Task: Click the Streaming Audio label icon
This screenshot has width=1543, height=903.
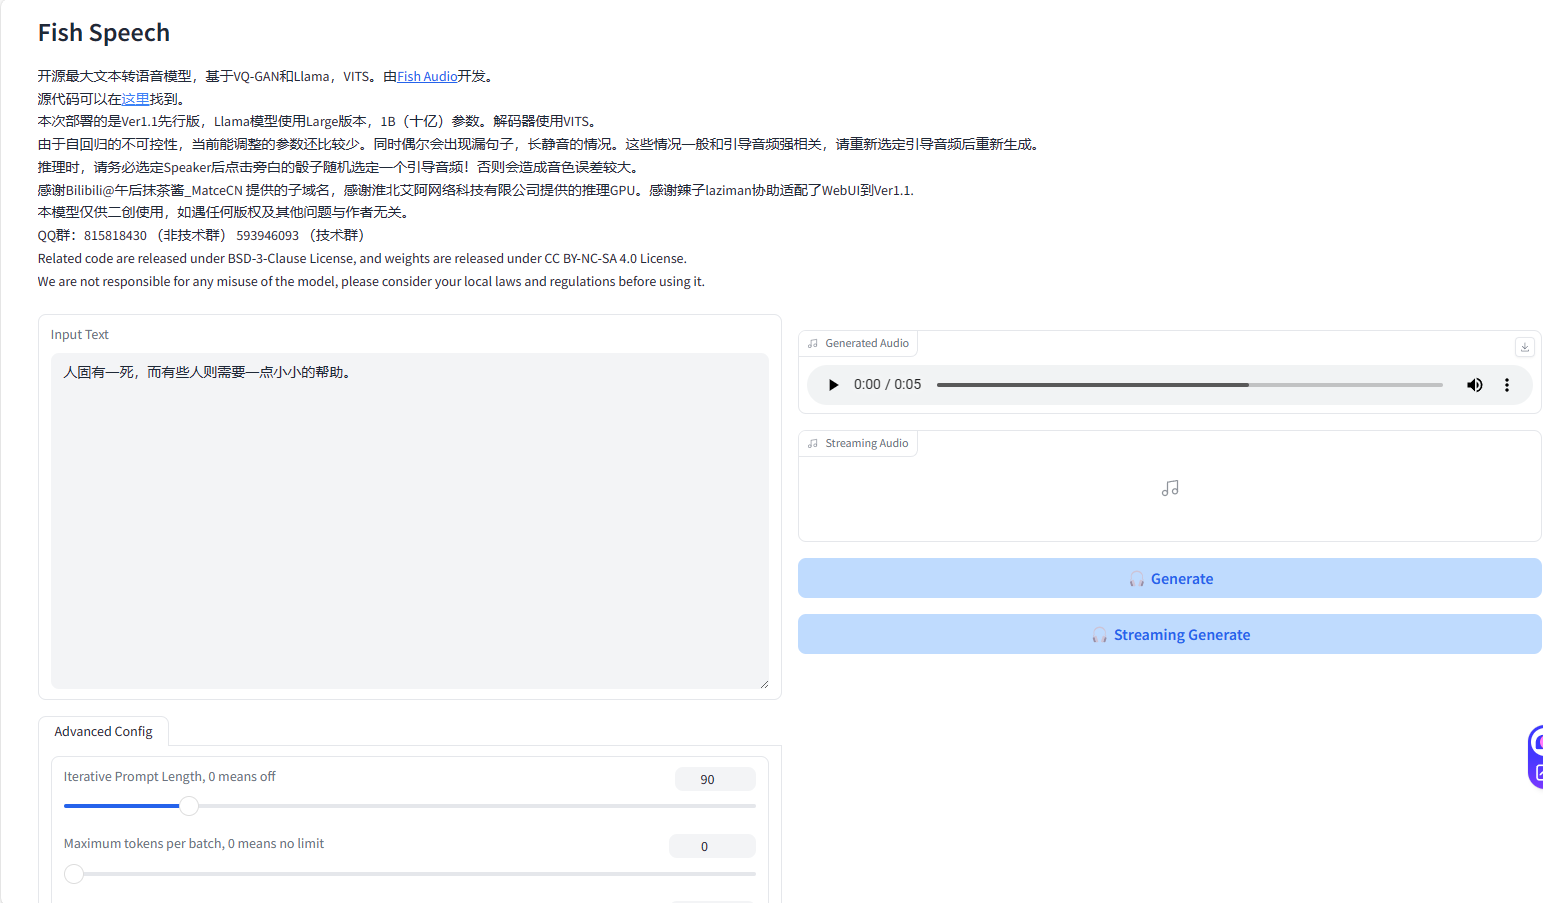Action: [813, 443]
